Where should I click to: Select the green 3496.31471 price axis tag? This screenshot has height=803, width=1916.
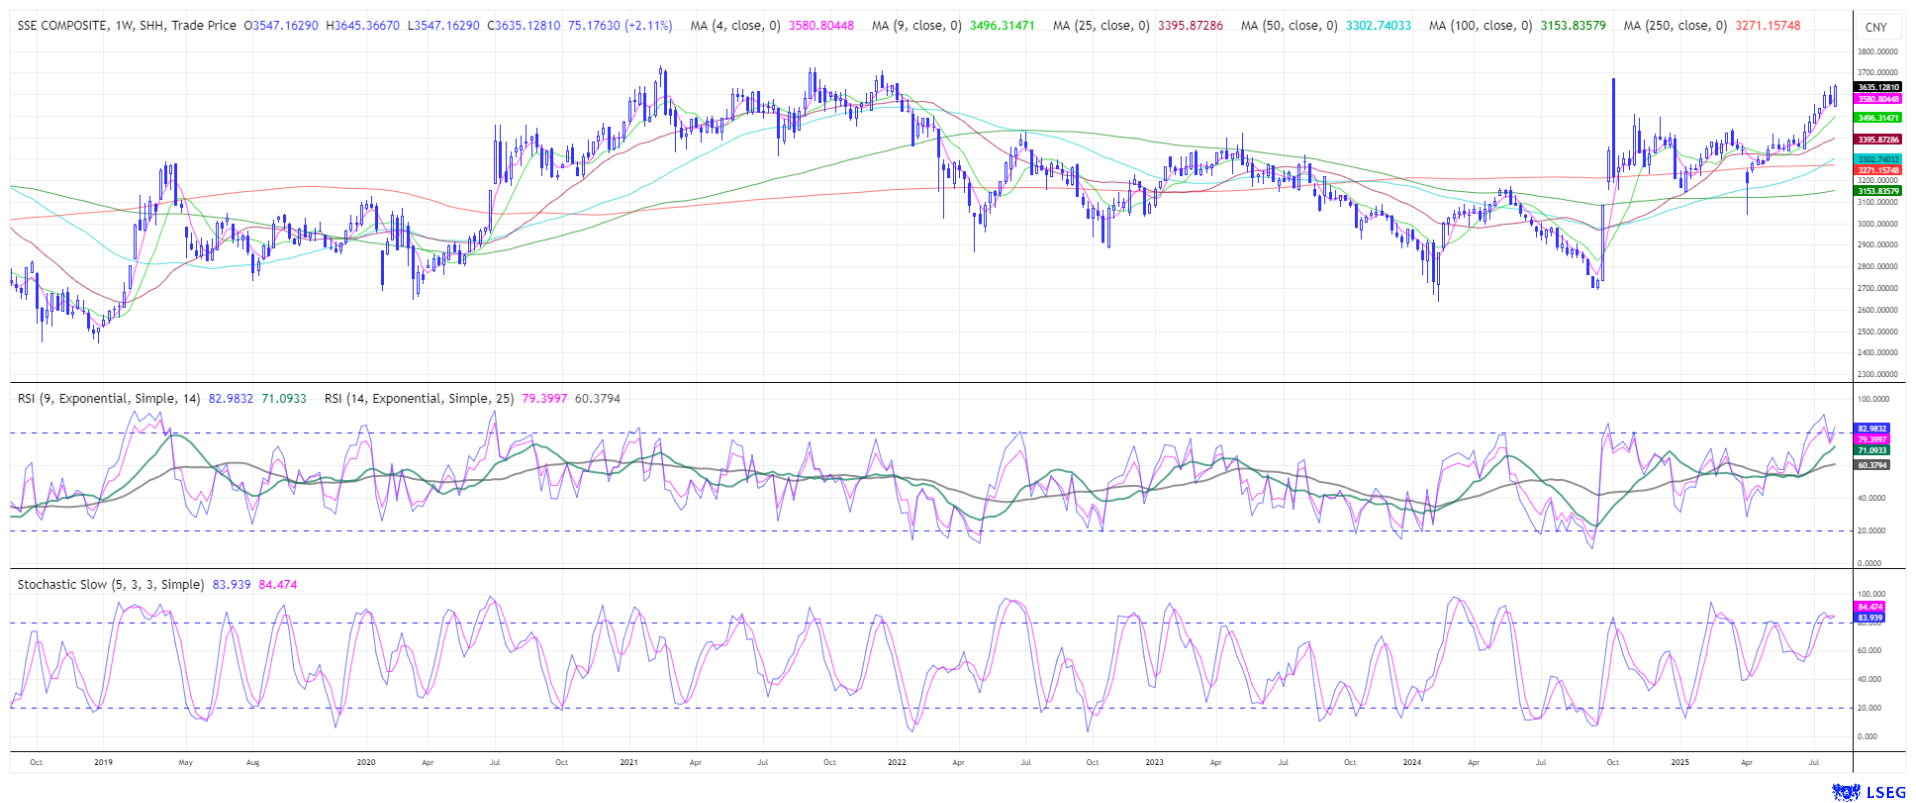coord(1877,118)
